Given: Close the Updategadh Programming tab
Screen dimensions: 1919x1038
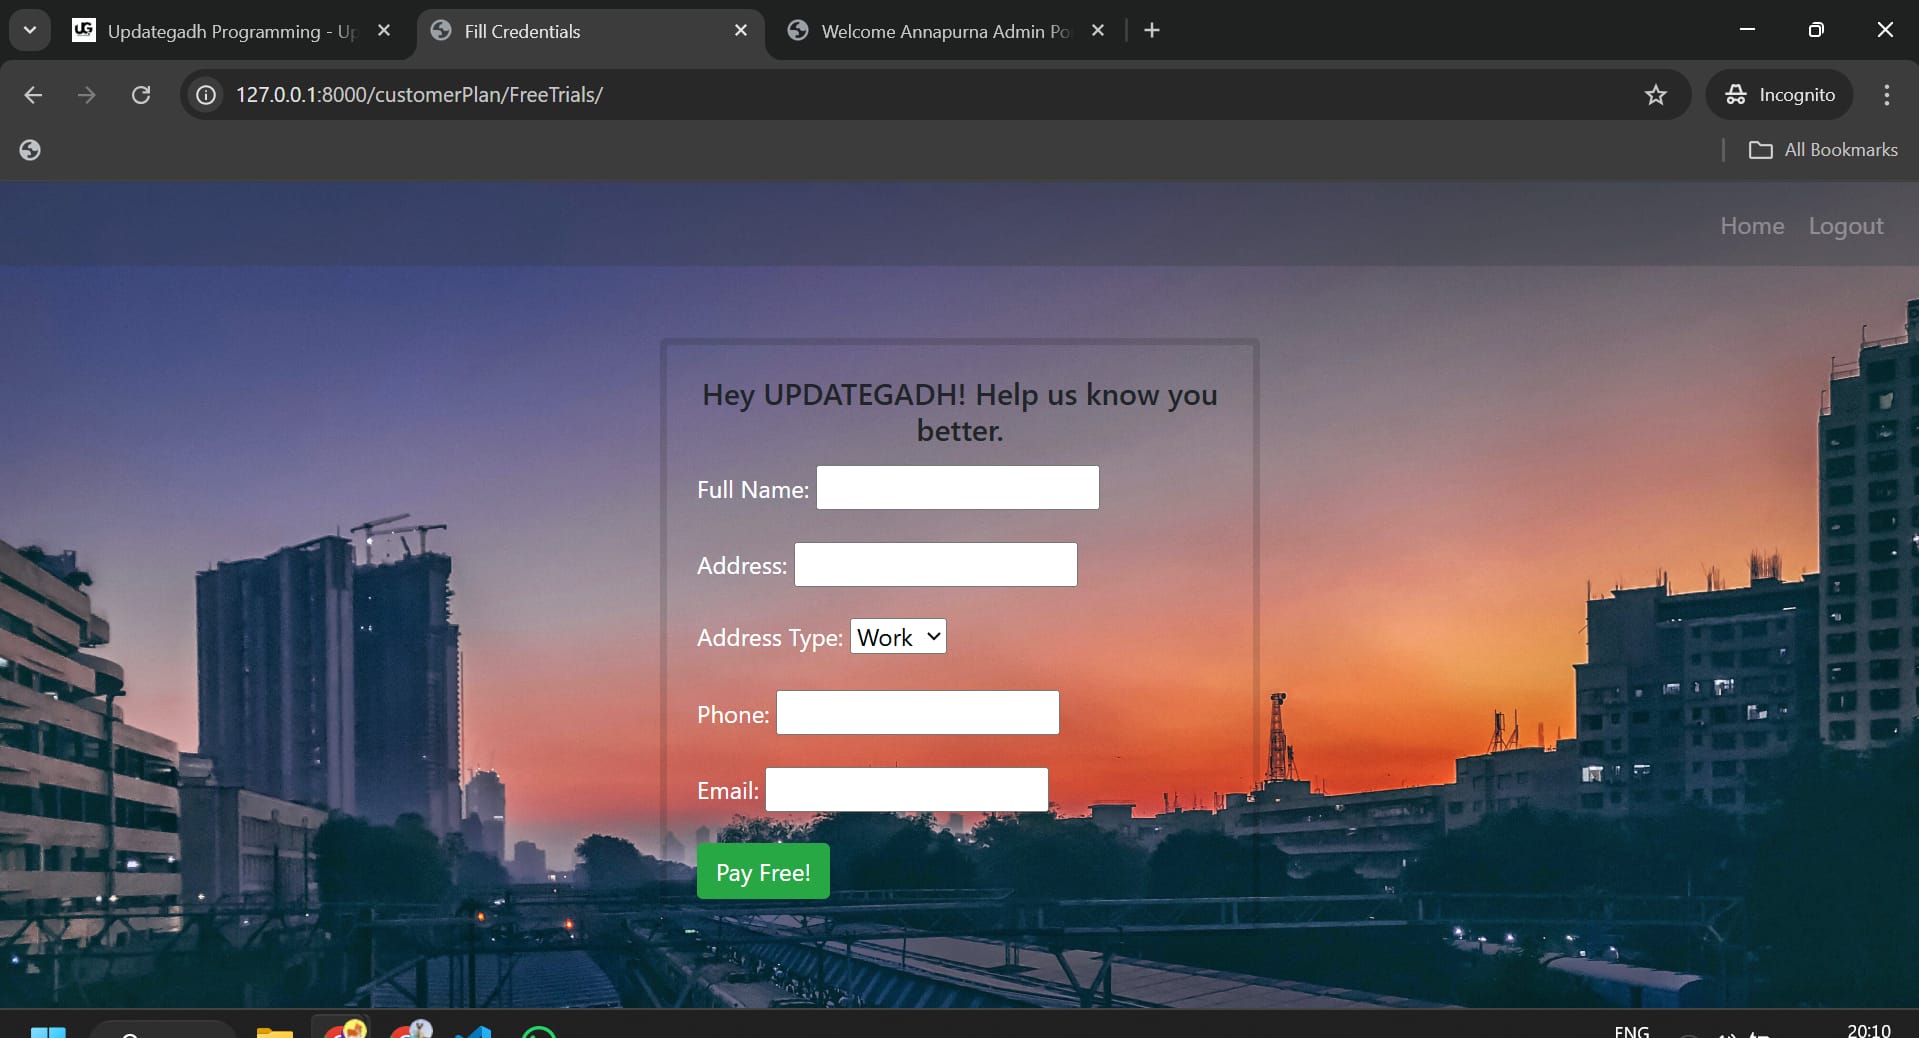Looking at the screenshot, I should pos(384,31).
